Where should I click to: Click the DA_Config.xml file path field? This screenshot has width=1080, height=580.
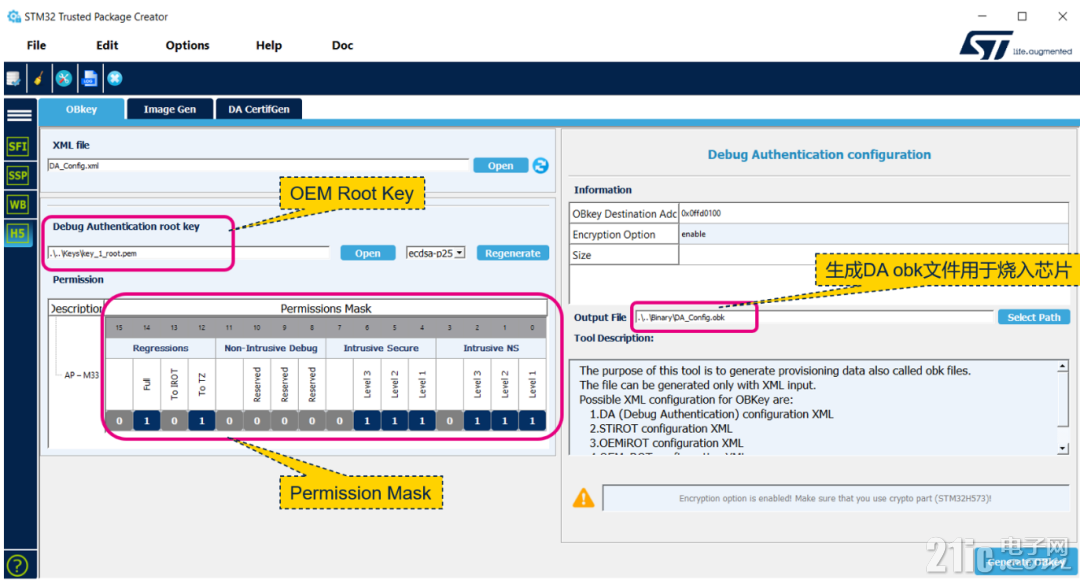(x=258, y=166)
